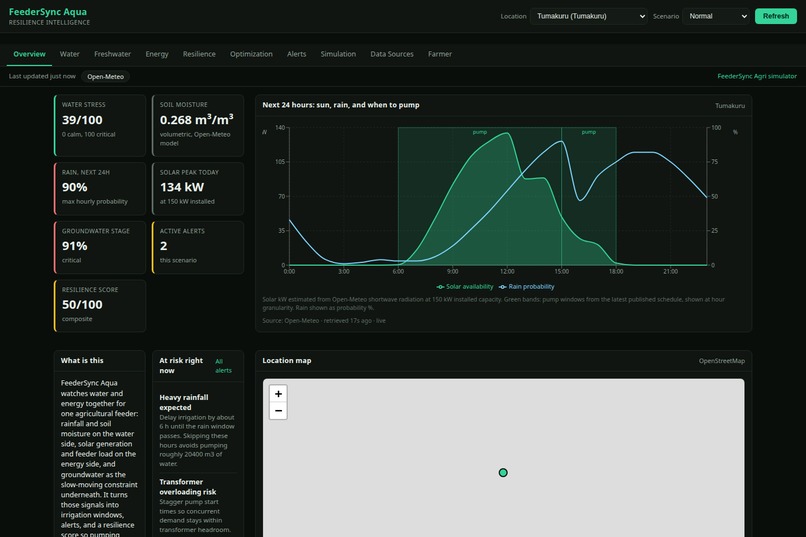Open the Scenario dropdown set to Normal
Screen dimensions: 806x537
pyautogui.click(x=716, y=16)
